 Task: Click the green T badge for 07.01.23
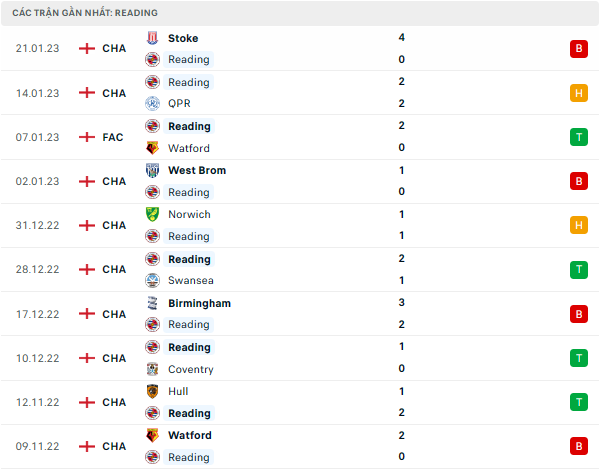coord(578,137)
